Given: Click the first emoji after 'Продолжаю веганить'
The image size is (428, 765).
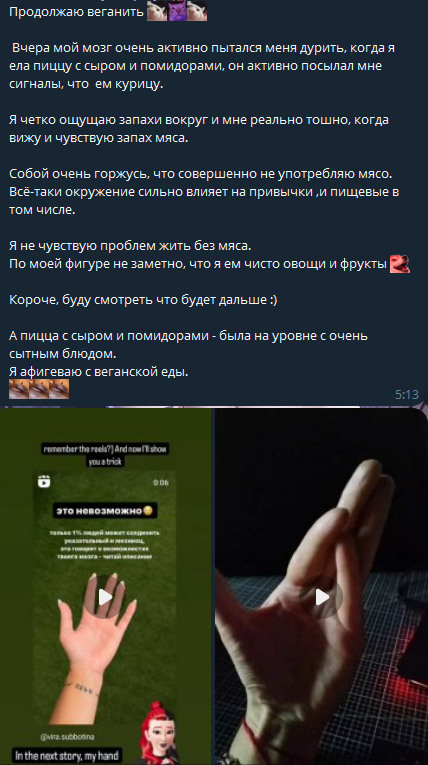Looking at the screenshot, I should tap(157, 11).
